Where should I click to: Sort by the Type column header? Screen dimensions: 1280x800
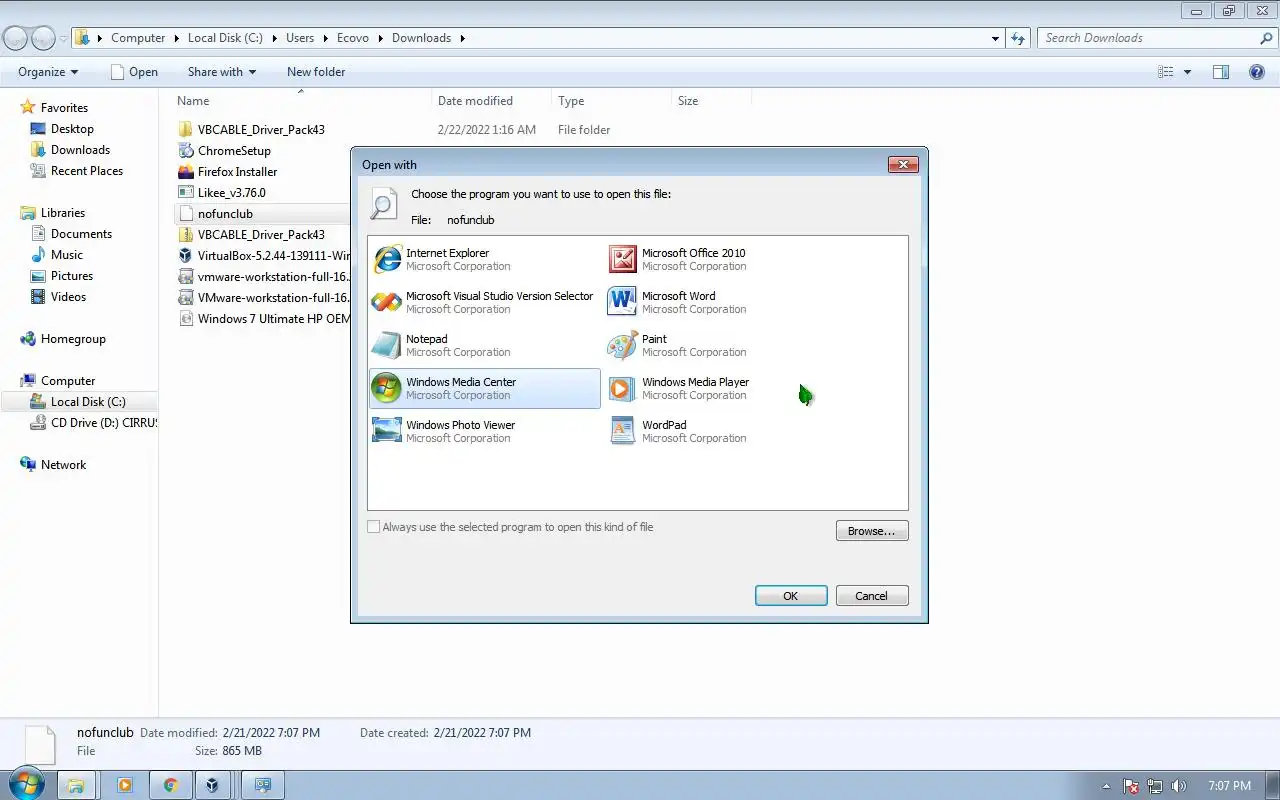pyautogui.click(x=611, y=101)
